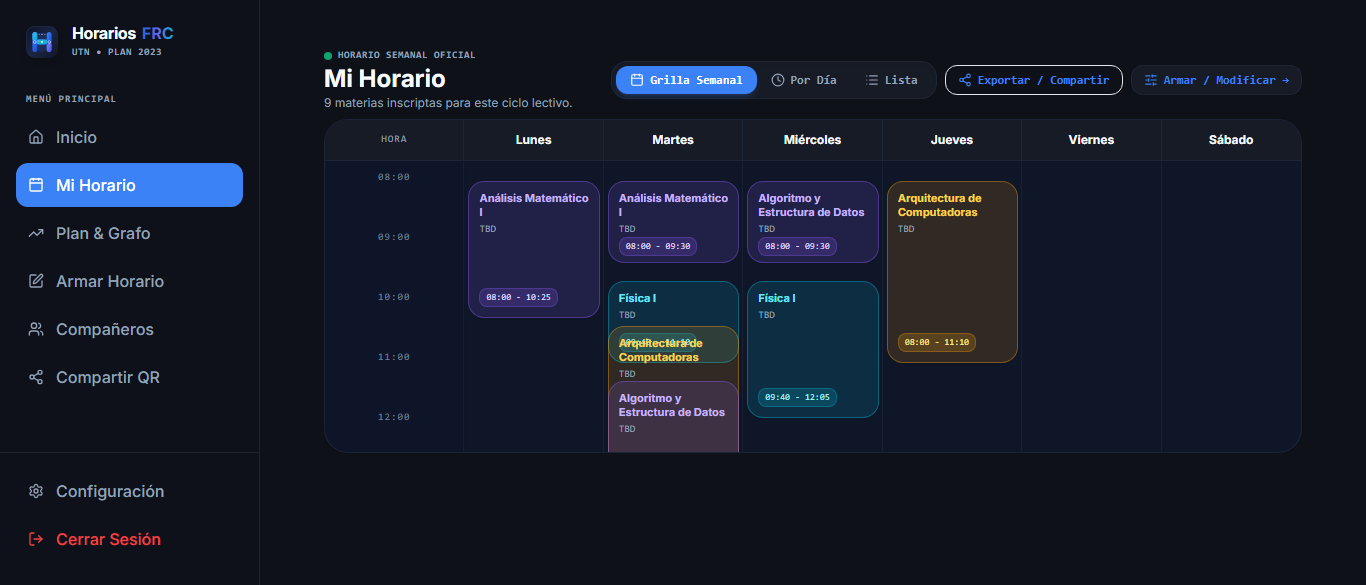Click Armar / Modificar button
This screenshot has height=585, width=1366.
(x=1216, y=80)
